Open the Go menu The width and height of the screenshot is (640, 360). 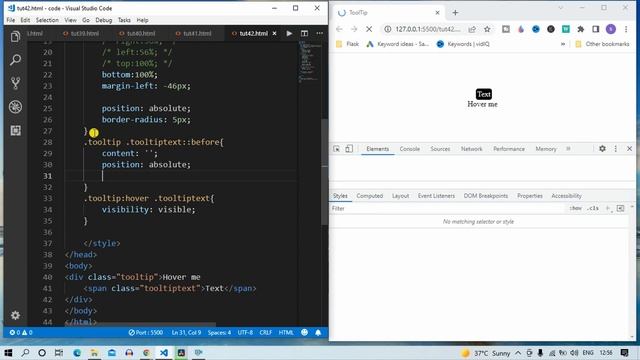86,20
